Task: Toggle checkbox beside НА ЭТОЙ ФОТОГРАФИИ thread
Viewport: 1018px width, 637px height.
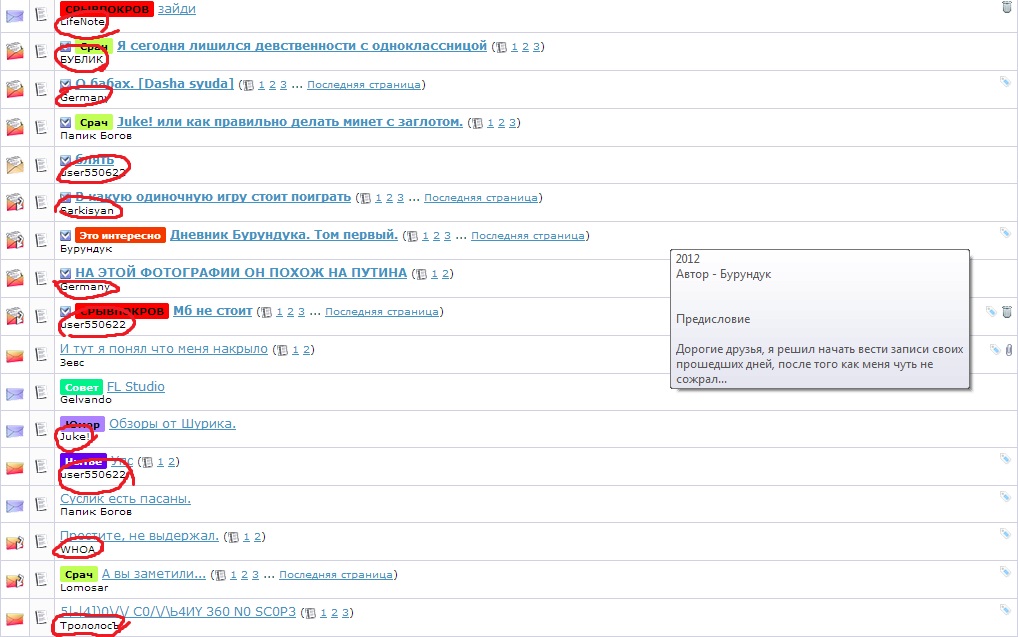Action: click(x=65, y=273)
